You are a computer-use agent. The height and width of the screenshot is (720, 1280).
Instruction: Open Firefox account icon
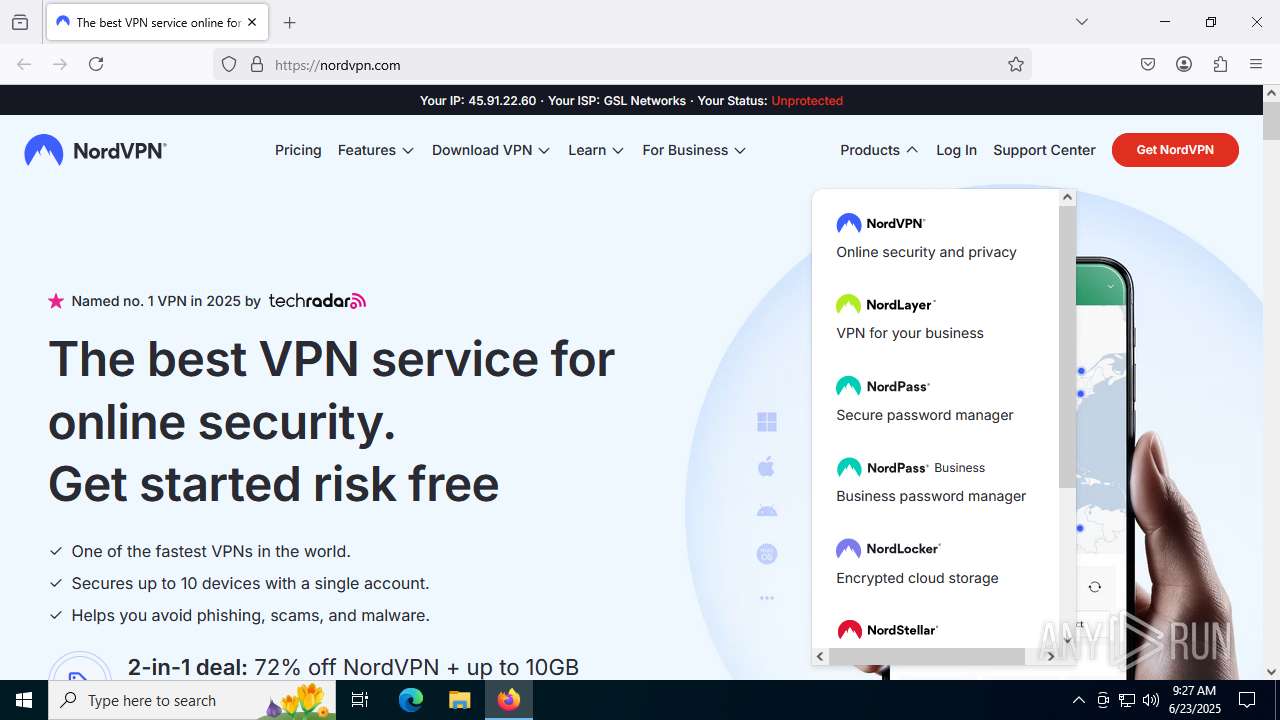pos(1184,64)
